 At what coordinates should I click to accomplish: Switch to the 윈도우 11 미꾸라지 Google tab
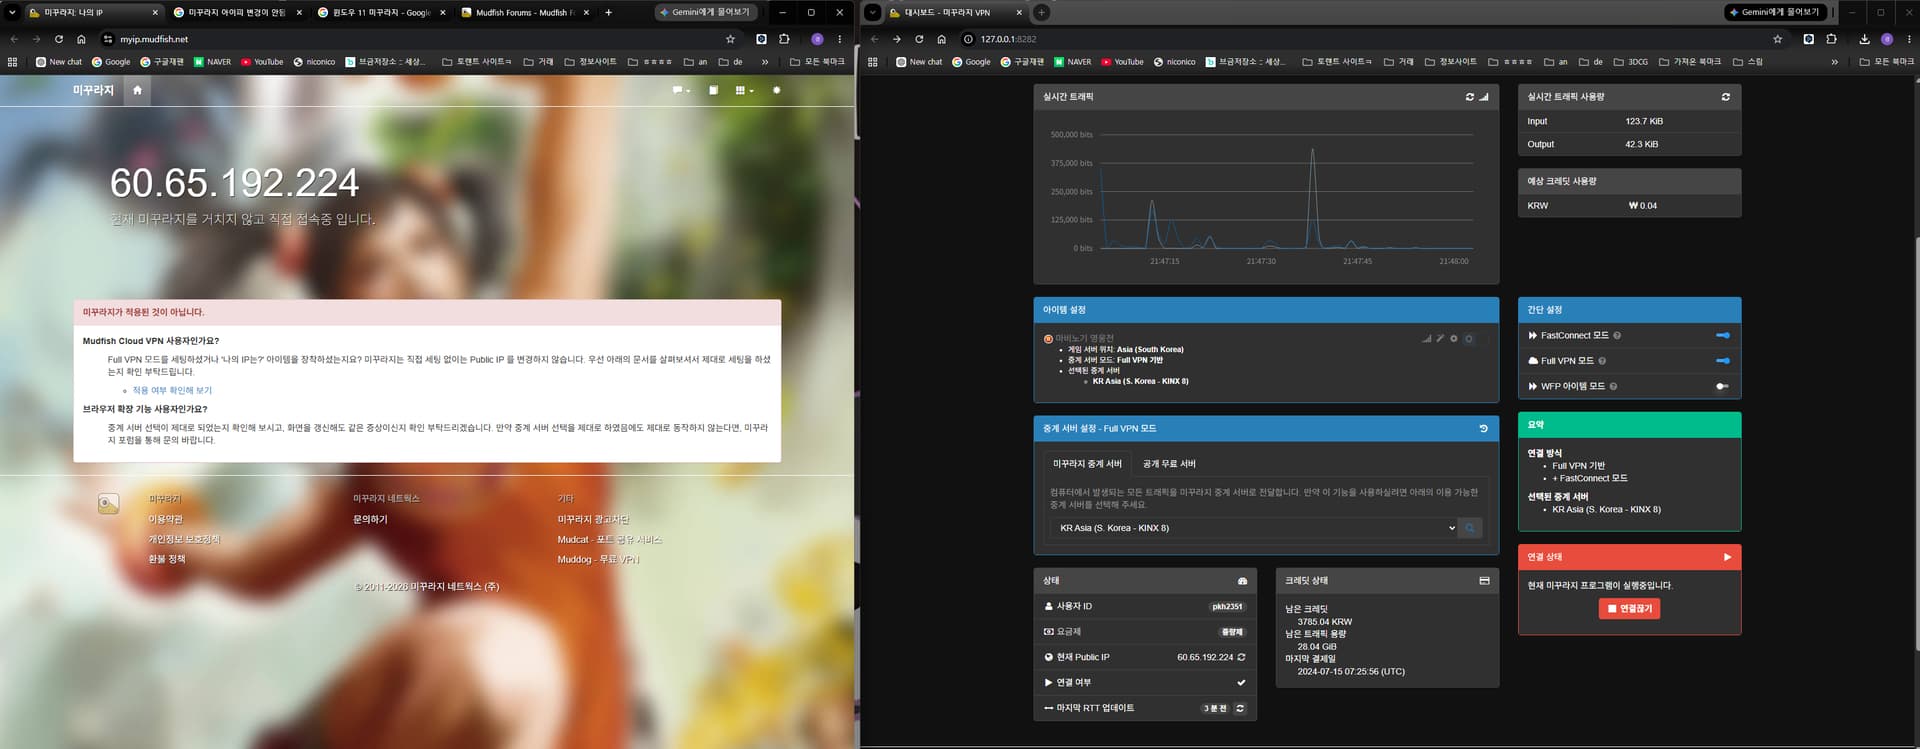(381, 13)
